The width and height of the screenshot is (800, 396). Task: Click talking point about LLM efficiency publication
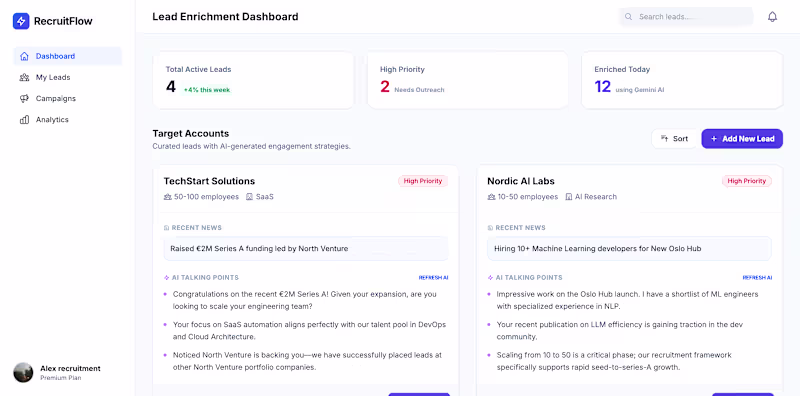click(619, 331)
